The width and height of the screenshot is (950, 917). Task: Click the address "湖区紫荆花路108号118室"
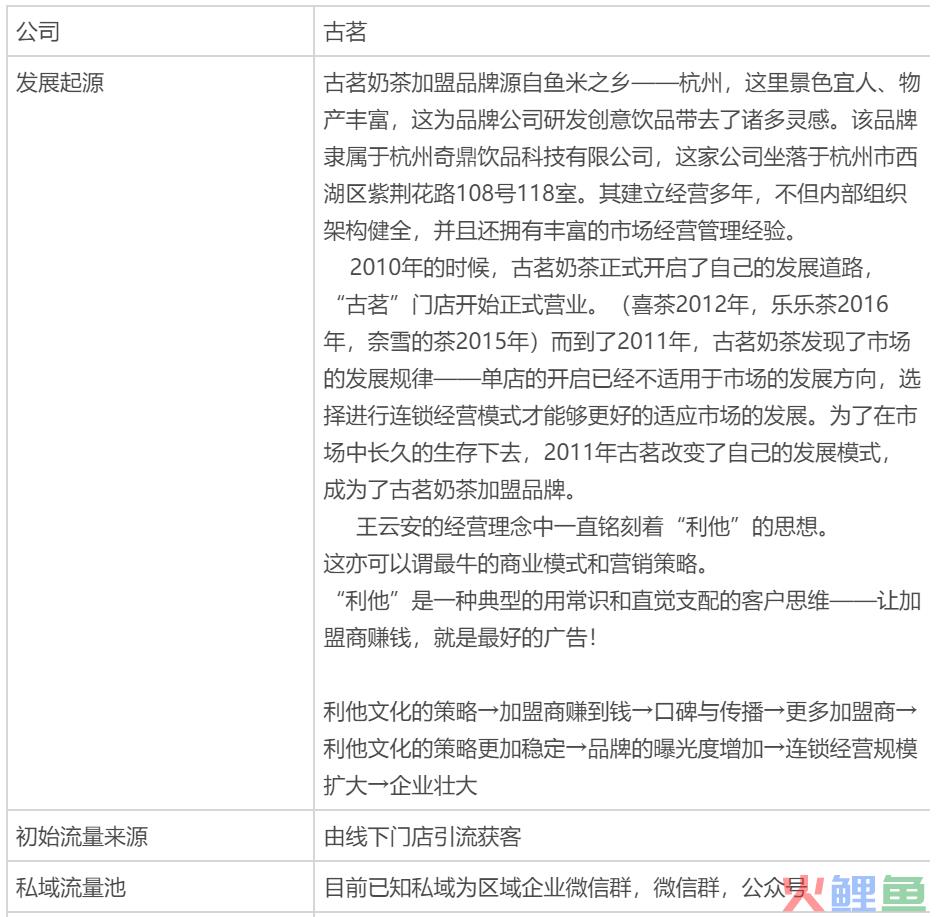tap(450, 193)
